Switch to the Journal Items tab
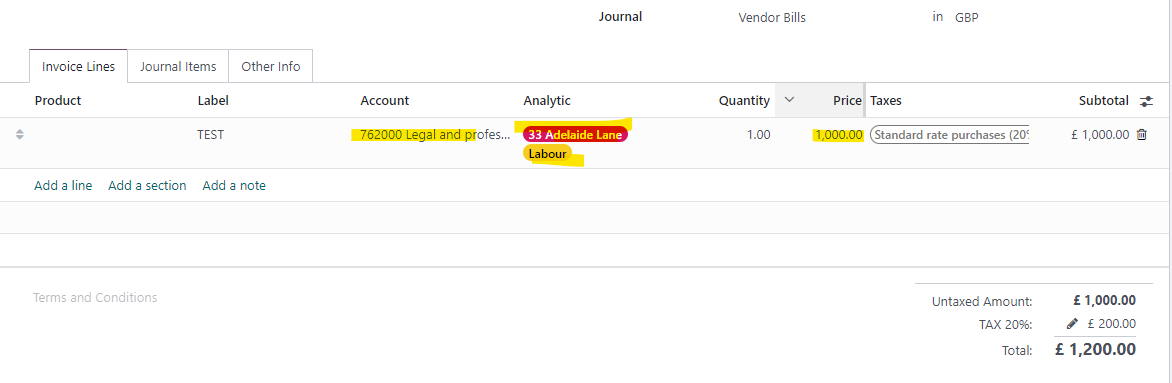The width and height of the screenshot is (1172, 383). (178, 67)
